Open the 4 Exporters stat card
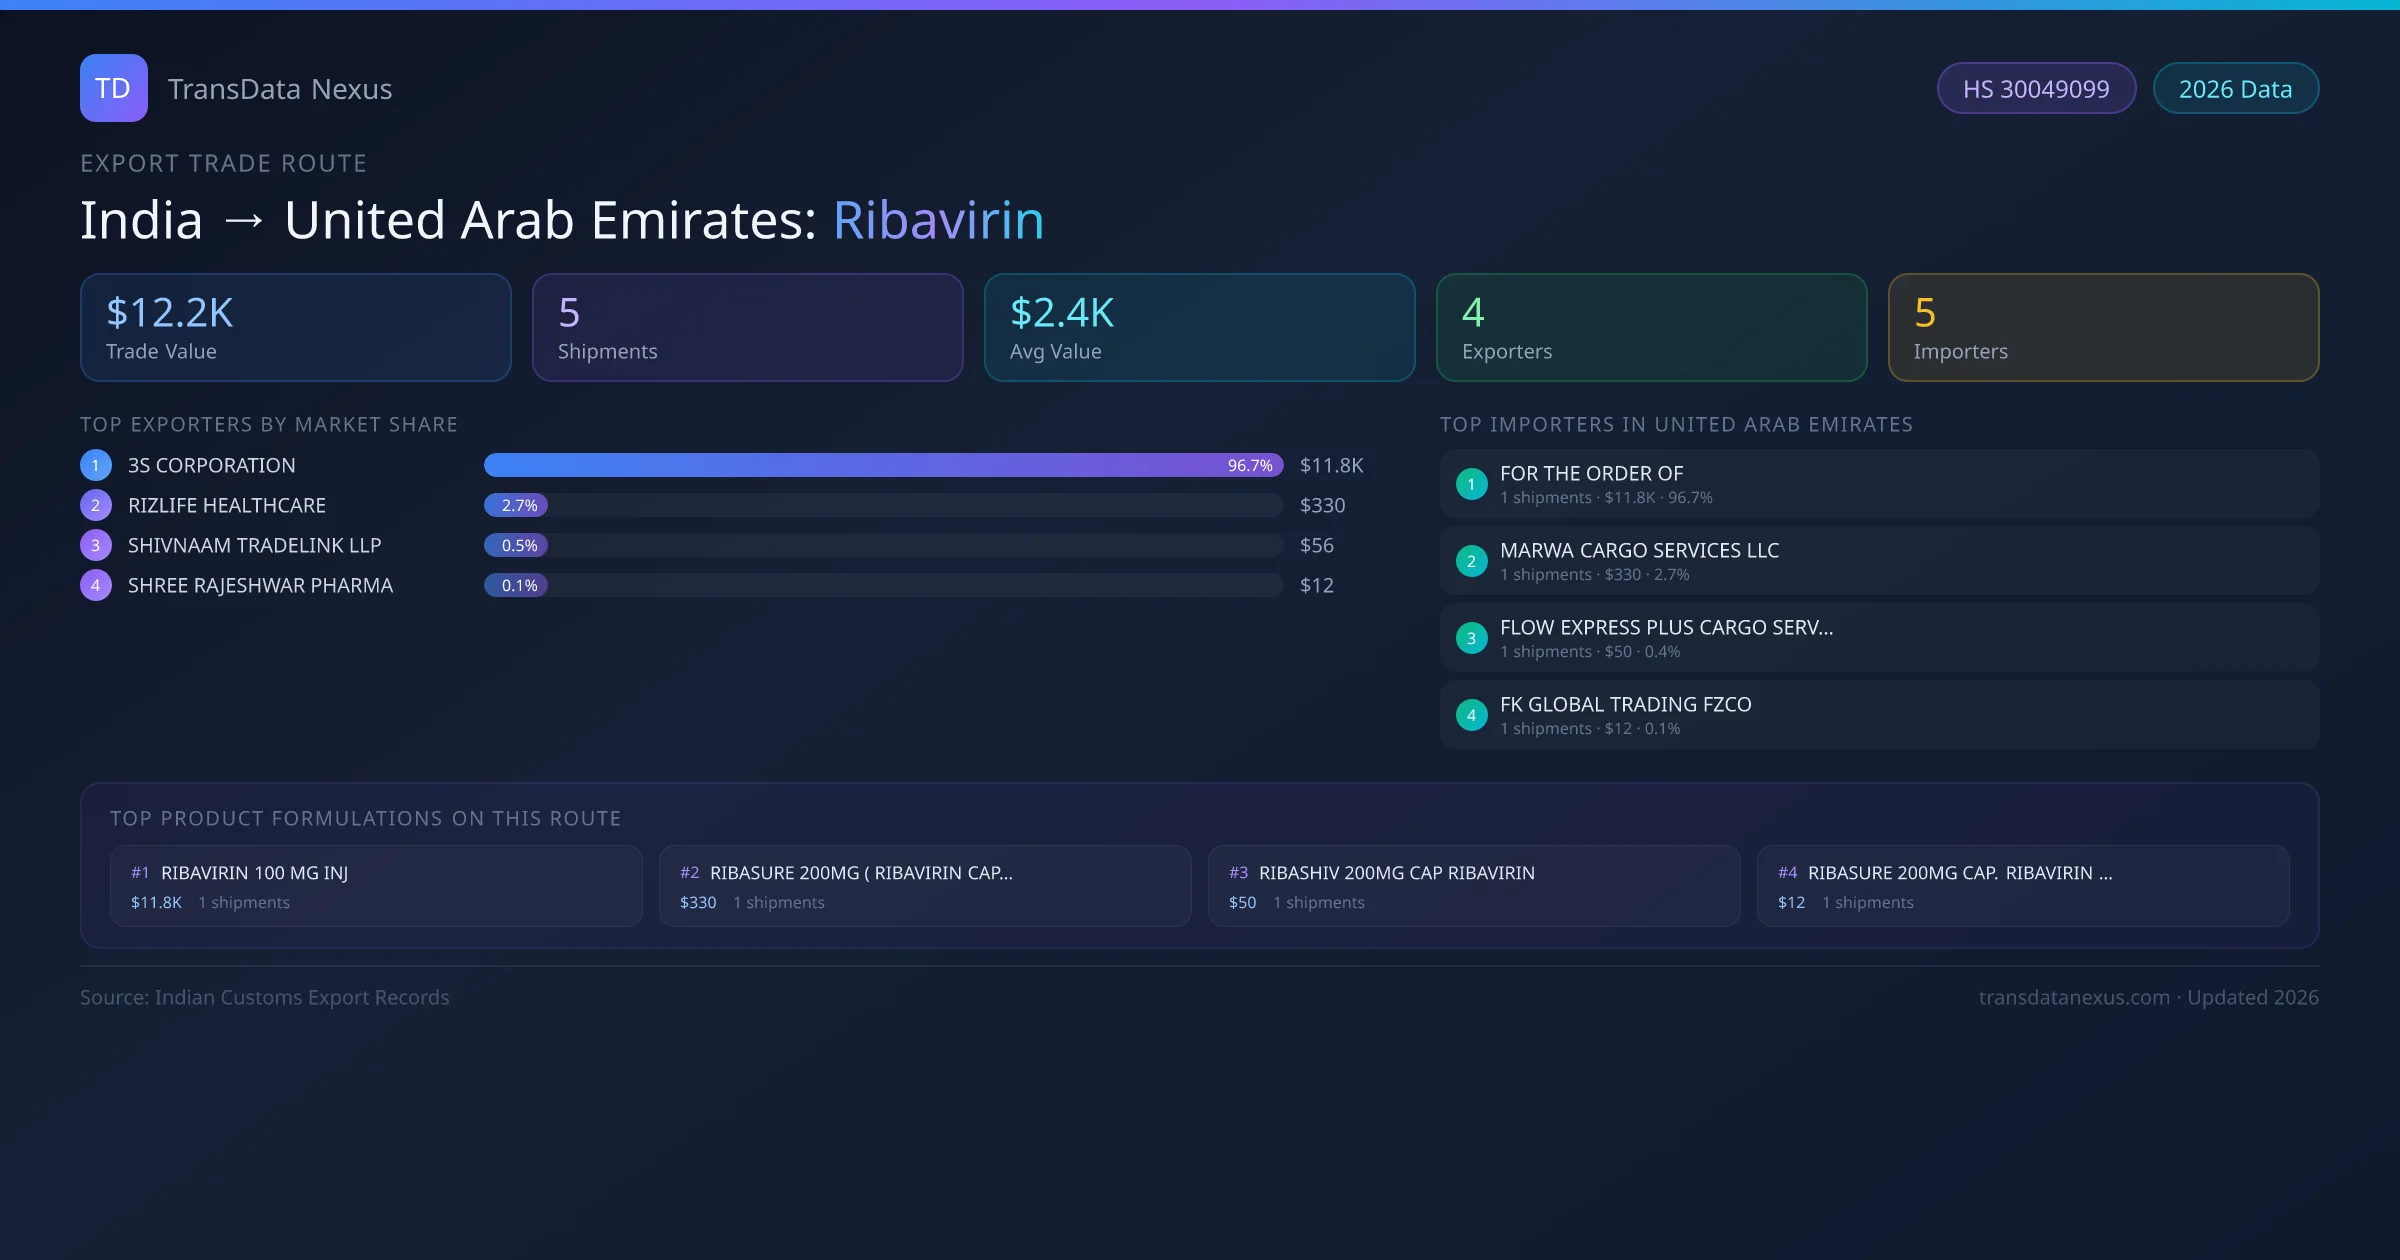Viewport: 2400px width, 1260px height. (x=1651, y=328)
